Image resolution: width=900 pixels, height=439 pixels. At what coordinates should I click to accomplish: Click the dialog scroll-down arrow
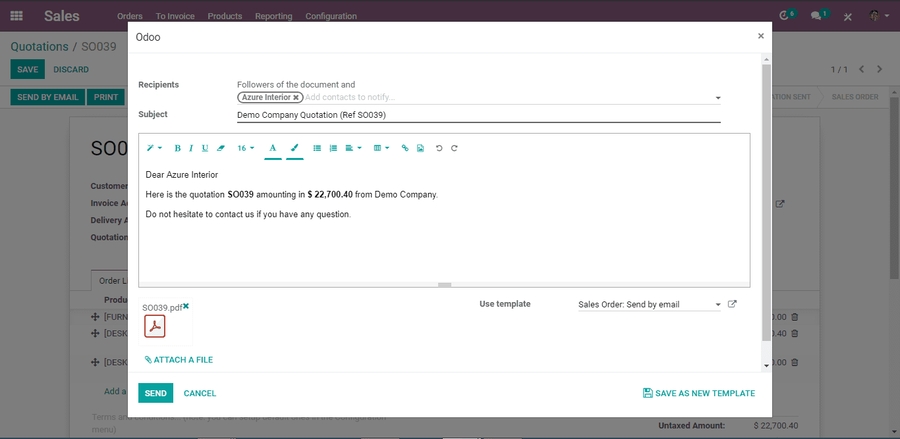[x=766, y=366]
